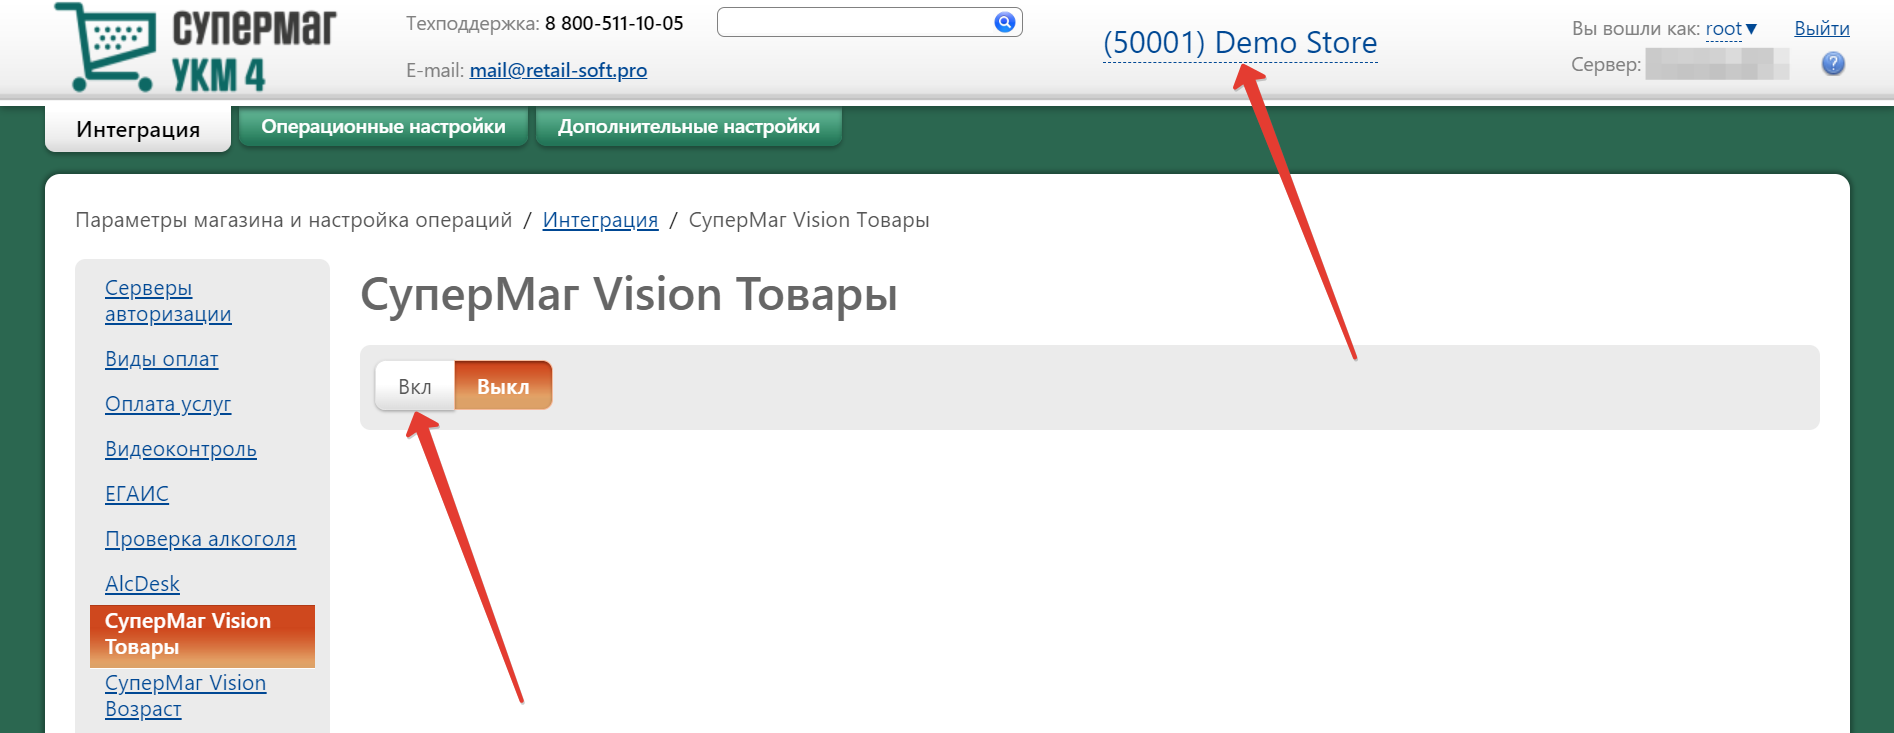Switch to the Интеграция tab

coord(138,129)
